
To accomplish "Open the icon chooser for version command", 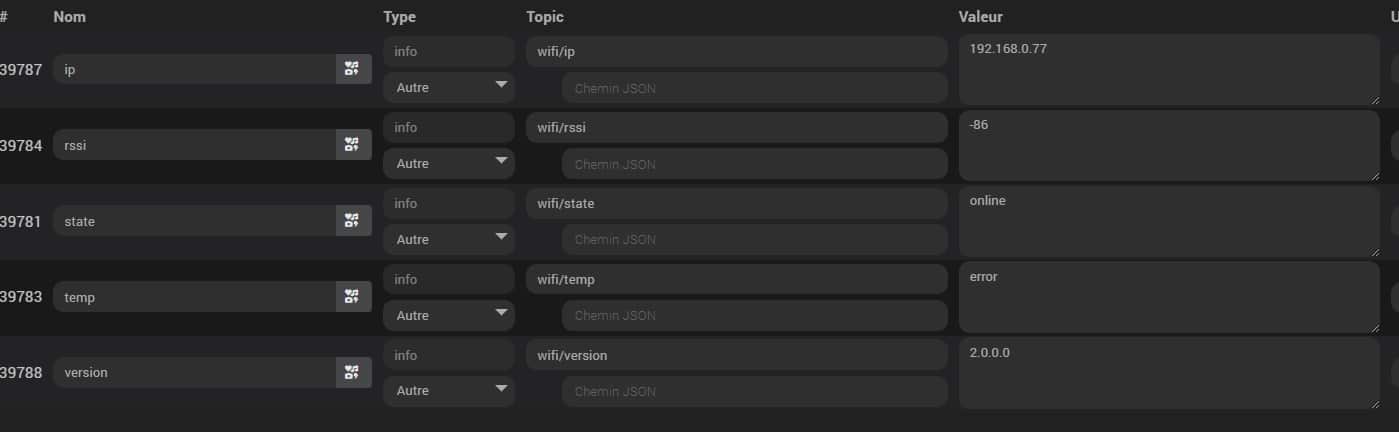I will [x=353, y=372].
